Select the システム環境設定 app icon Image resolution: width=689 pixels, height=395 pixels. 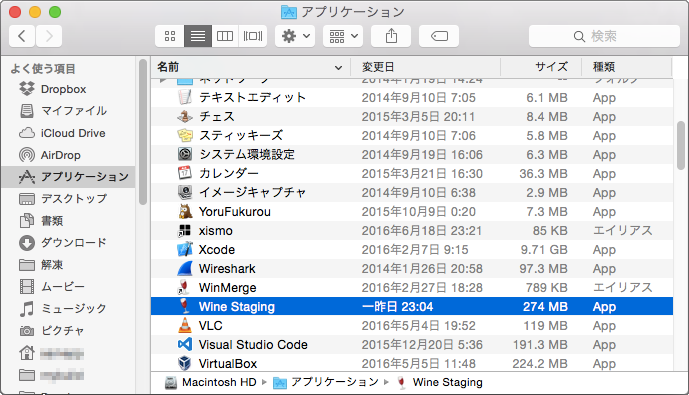pyautogui.click(x=185, y=154)
